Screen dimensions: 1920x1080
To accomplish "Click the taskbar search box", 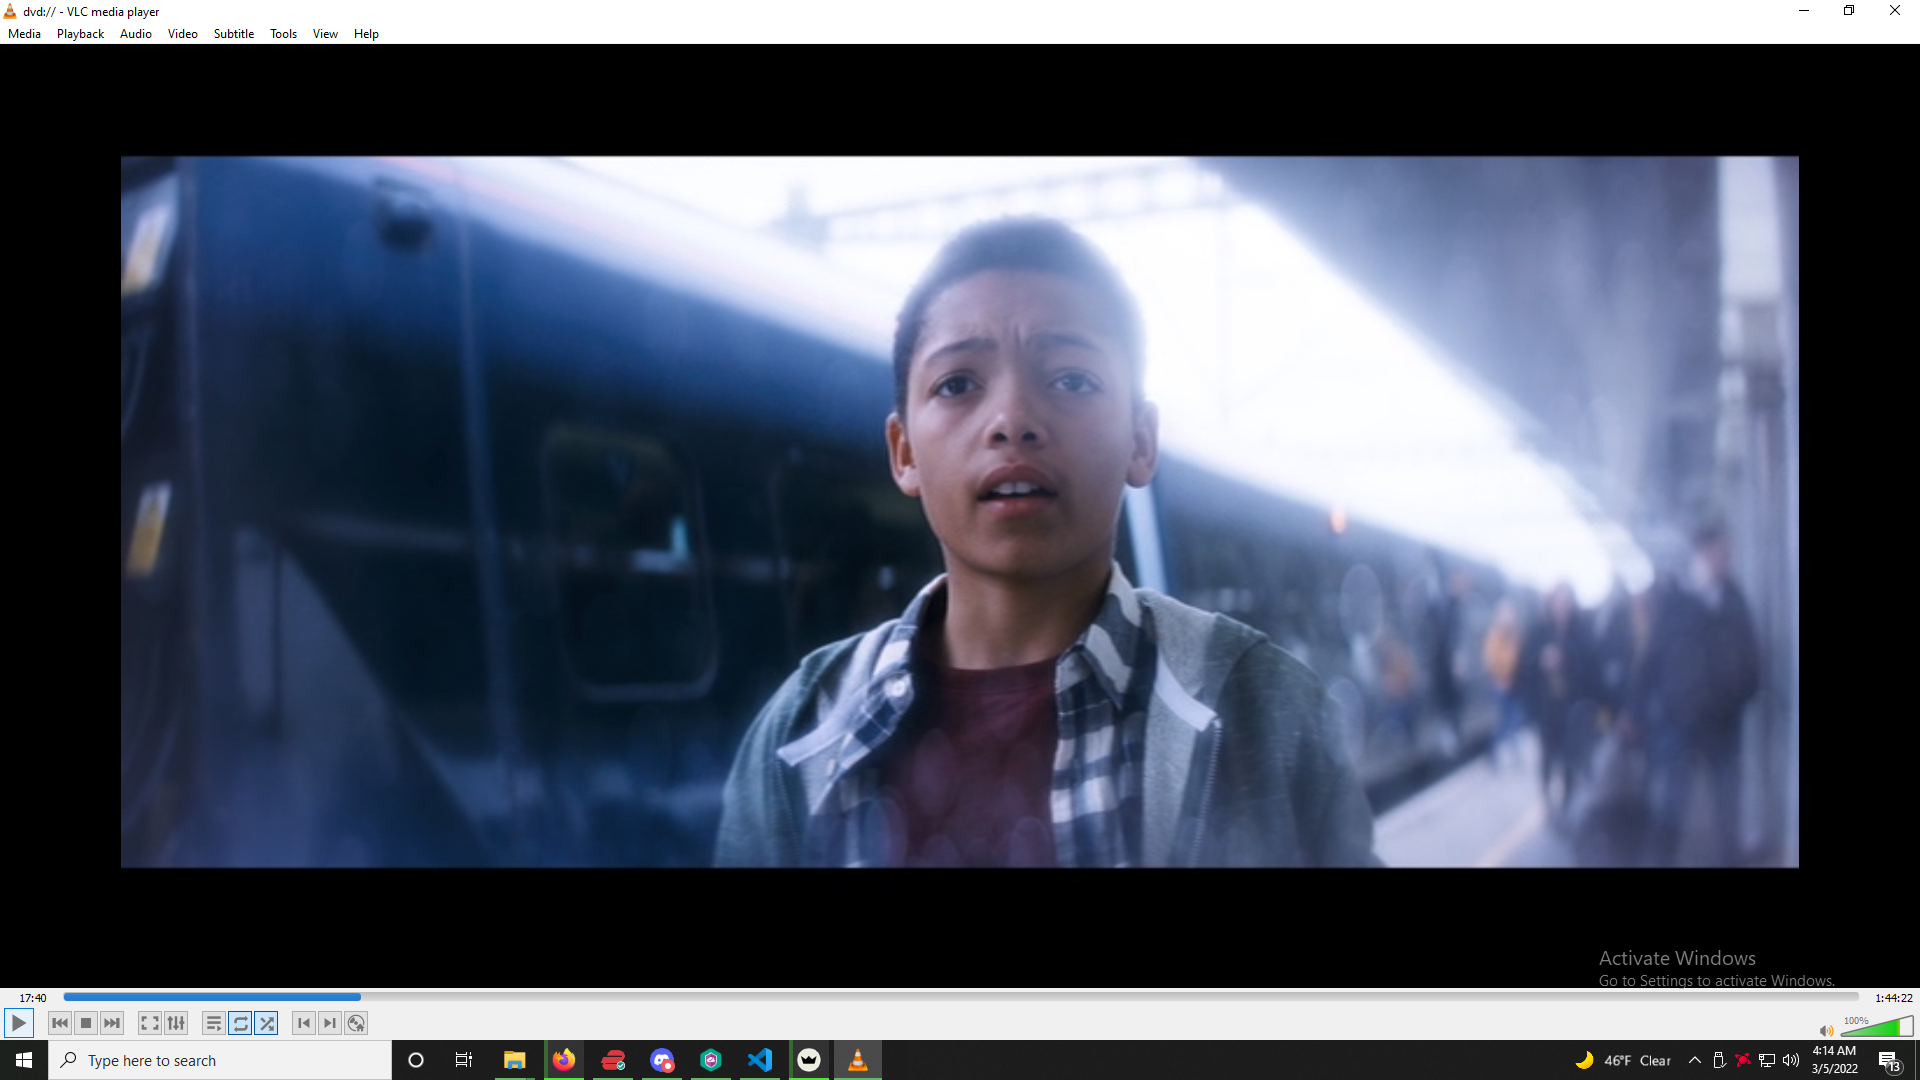I will click(220, 1060).
